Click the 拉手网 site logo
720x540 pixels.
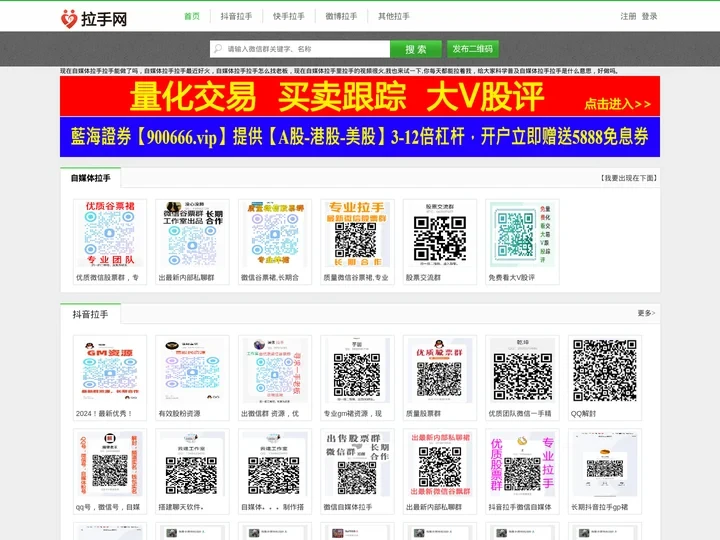click(x=94, y=19)
